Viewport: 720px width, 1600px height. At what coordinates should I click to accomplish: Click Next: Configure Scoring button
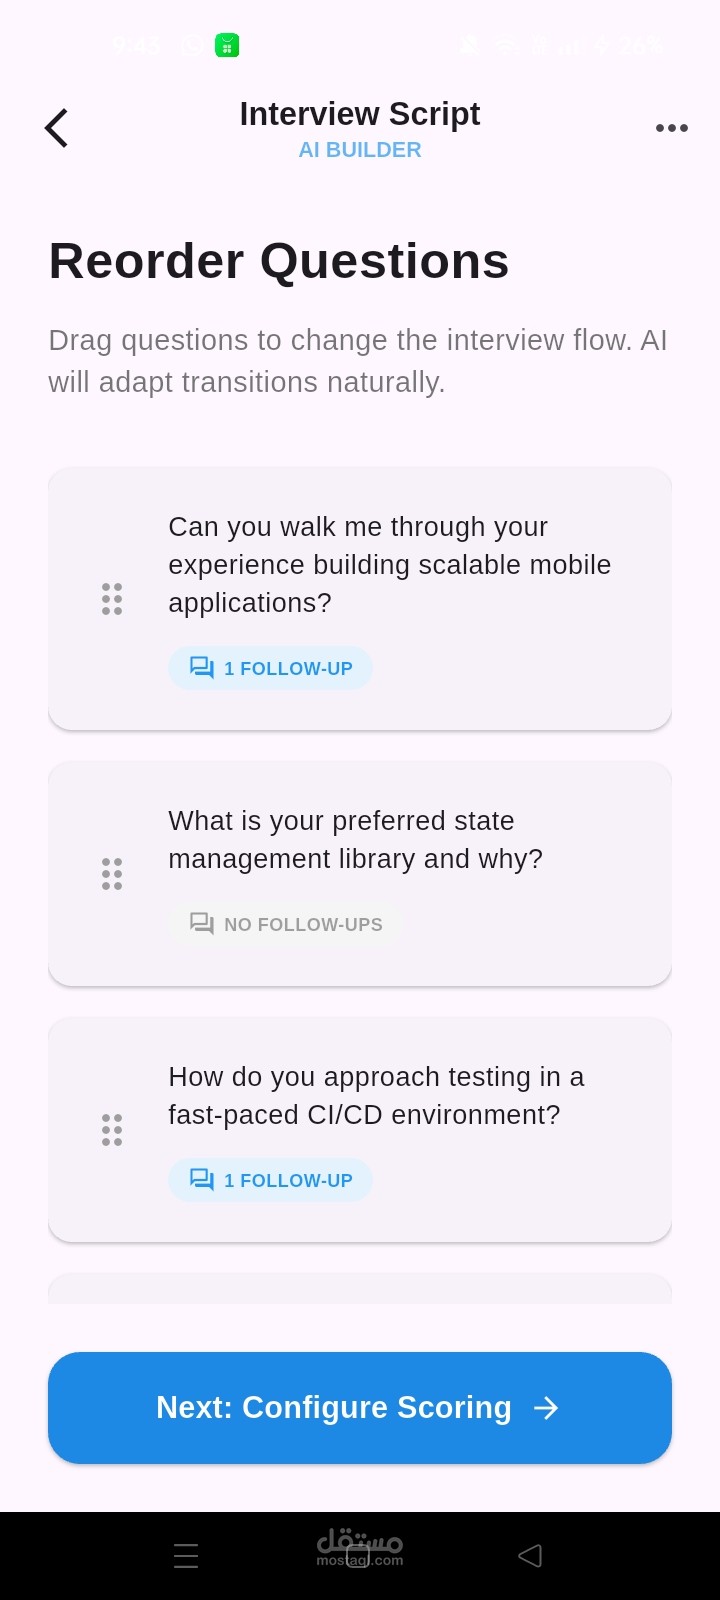[x=360, y=1408]
